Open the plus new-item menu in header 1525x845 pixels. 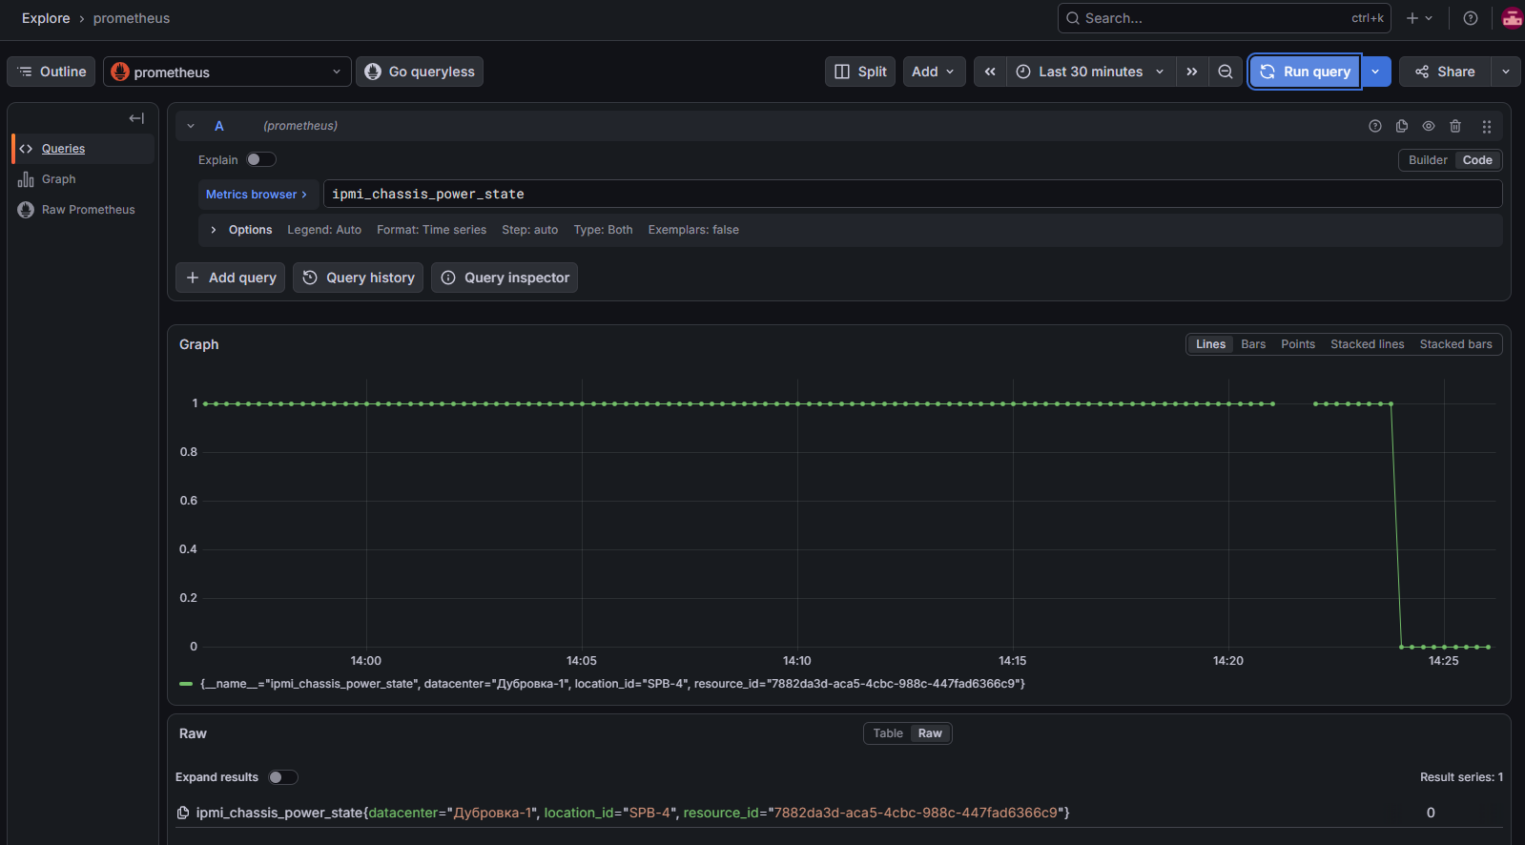click(x=1419, y=18)
